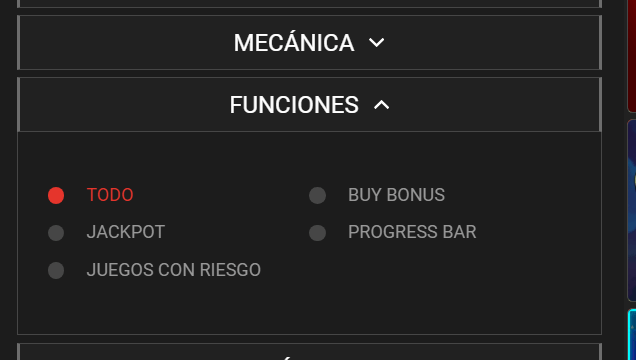
Task: Open the collapsed section below the FUNCIONES panel
Action: 309,352
